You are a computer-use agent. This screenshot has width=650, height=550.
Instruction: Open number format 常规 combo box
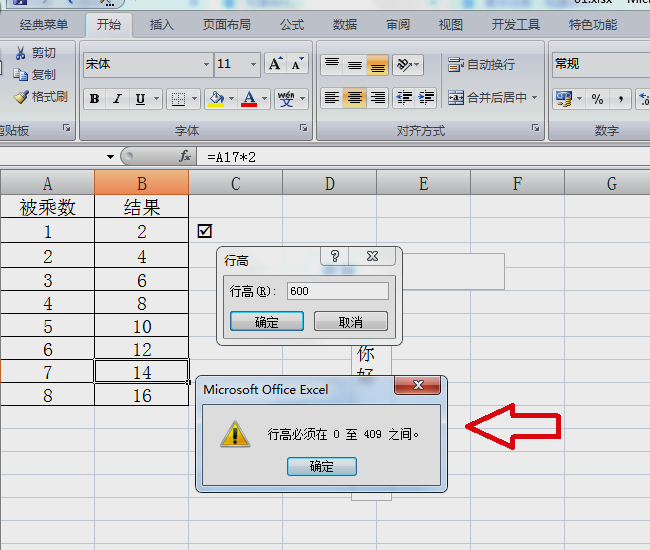pos(601,64)
